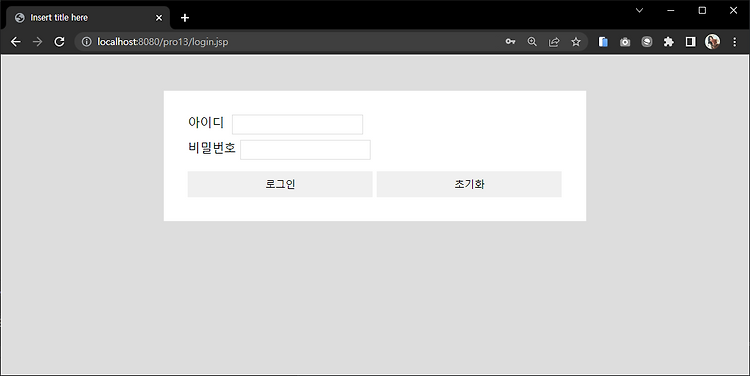750x376 pixels.
Task: Focus the 아이디 input field
Action: tap(298, 124)
